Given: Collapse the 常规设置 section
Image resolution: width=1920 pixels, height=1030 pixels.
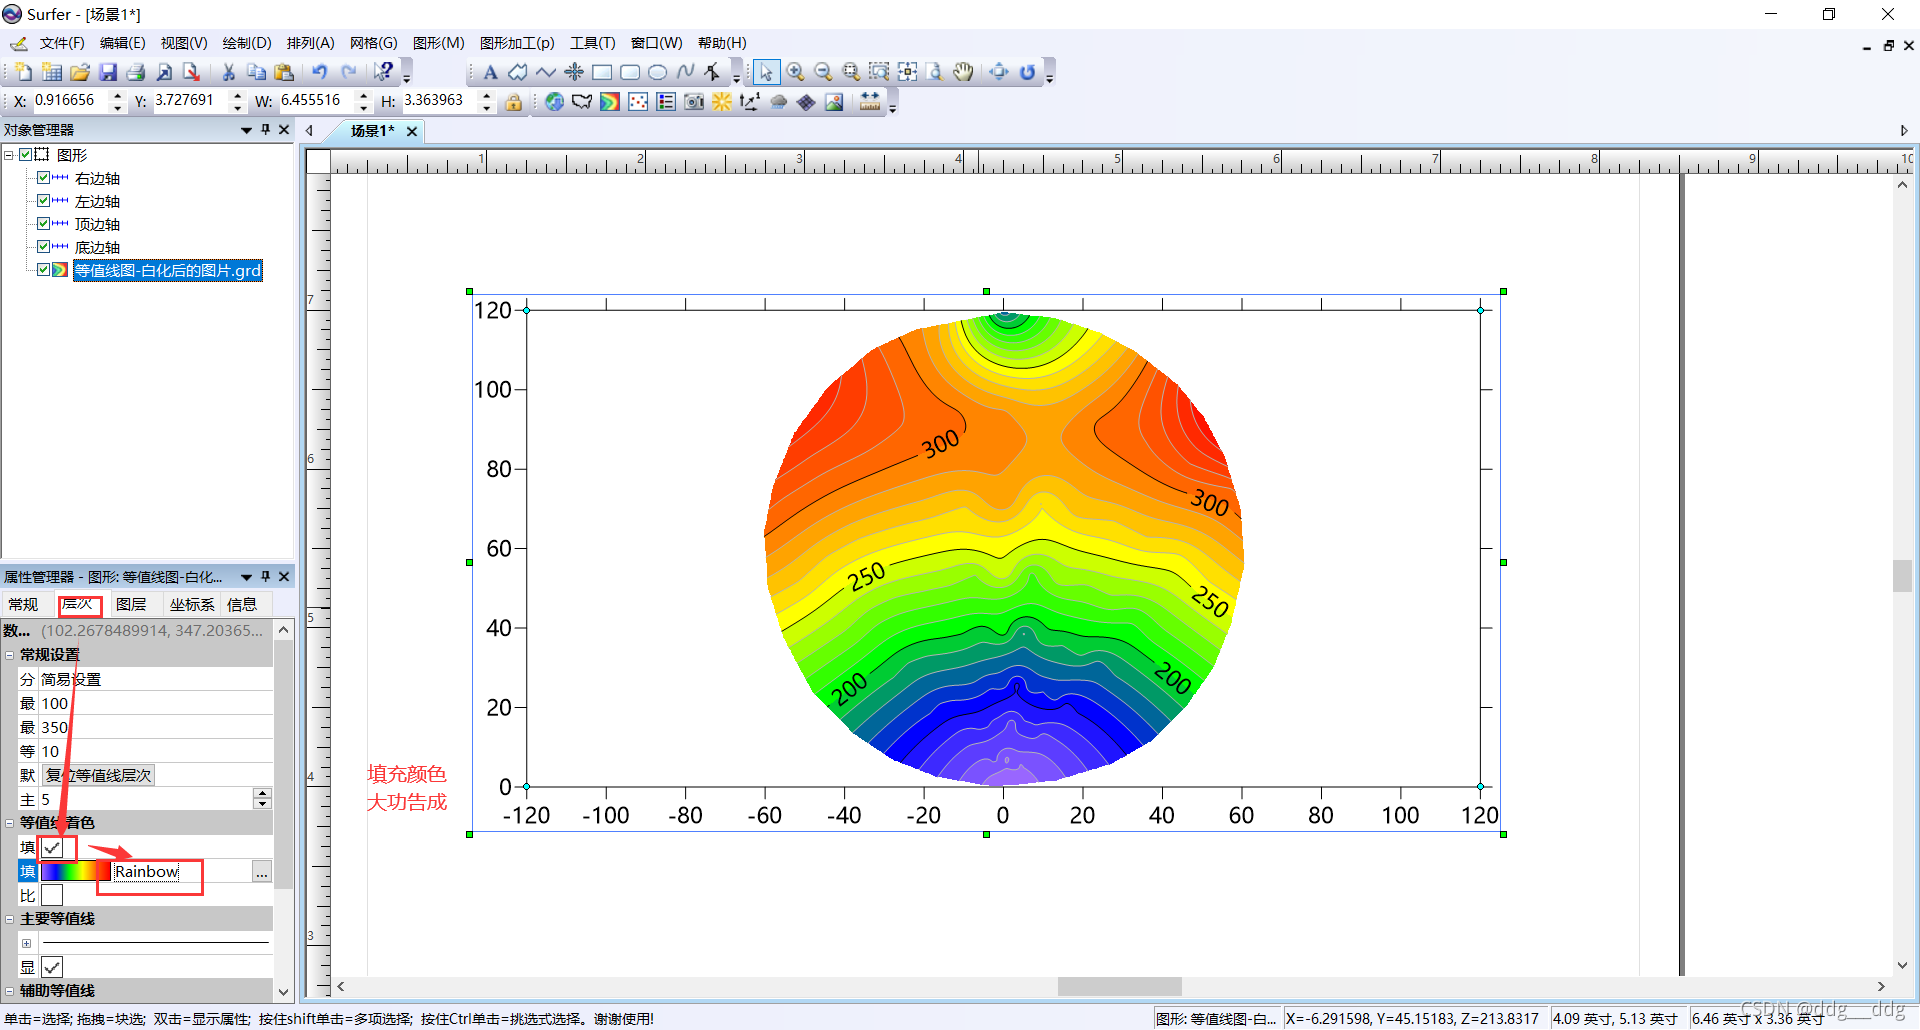Looking at the screenshot, I should click(10, 655).
